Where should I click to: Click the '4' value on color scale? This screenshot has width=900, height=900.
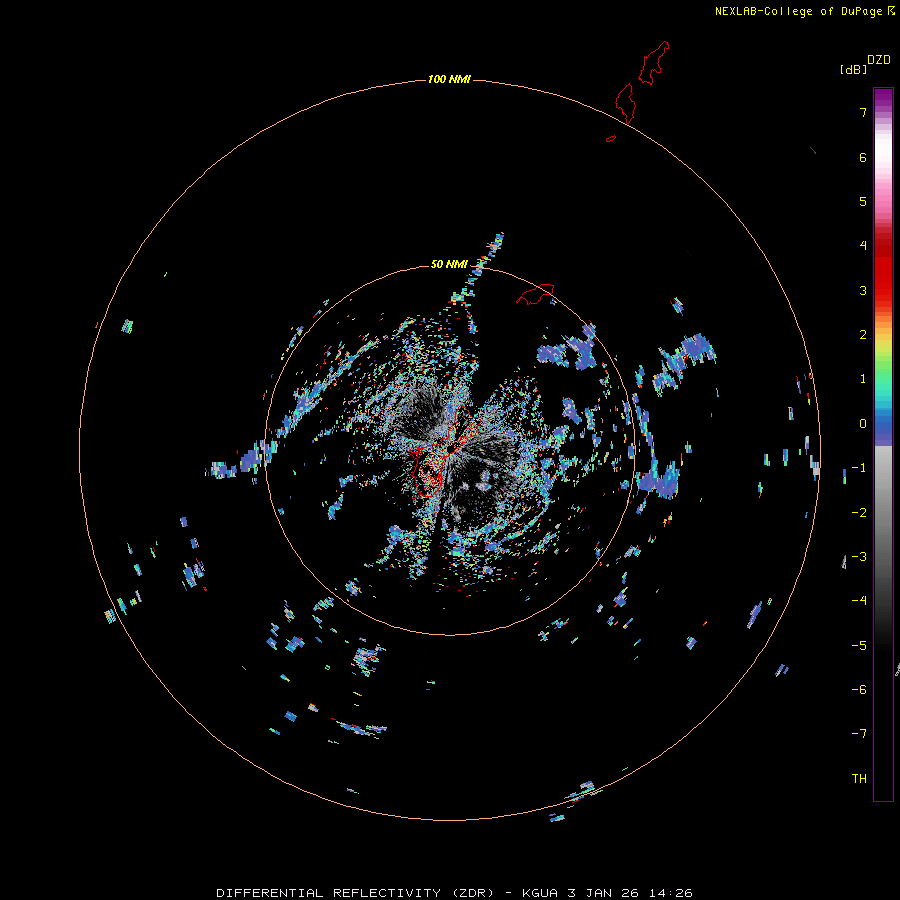click(x=863, y=246)
